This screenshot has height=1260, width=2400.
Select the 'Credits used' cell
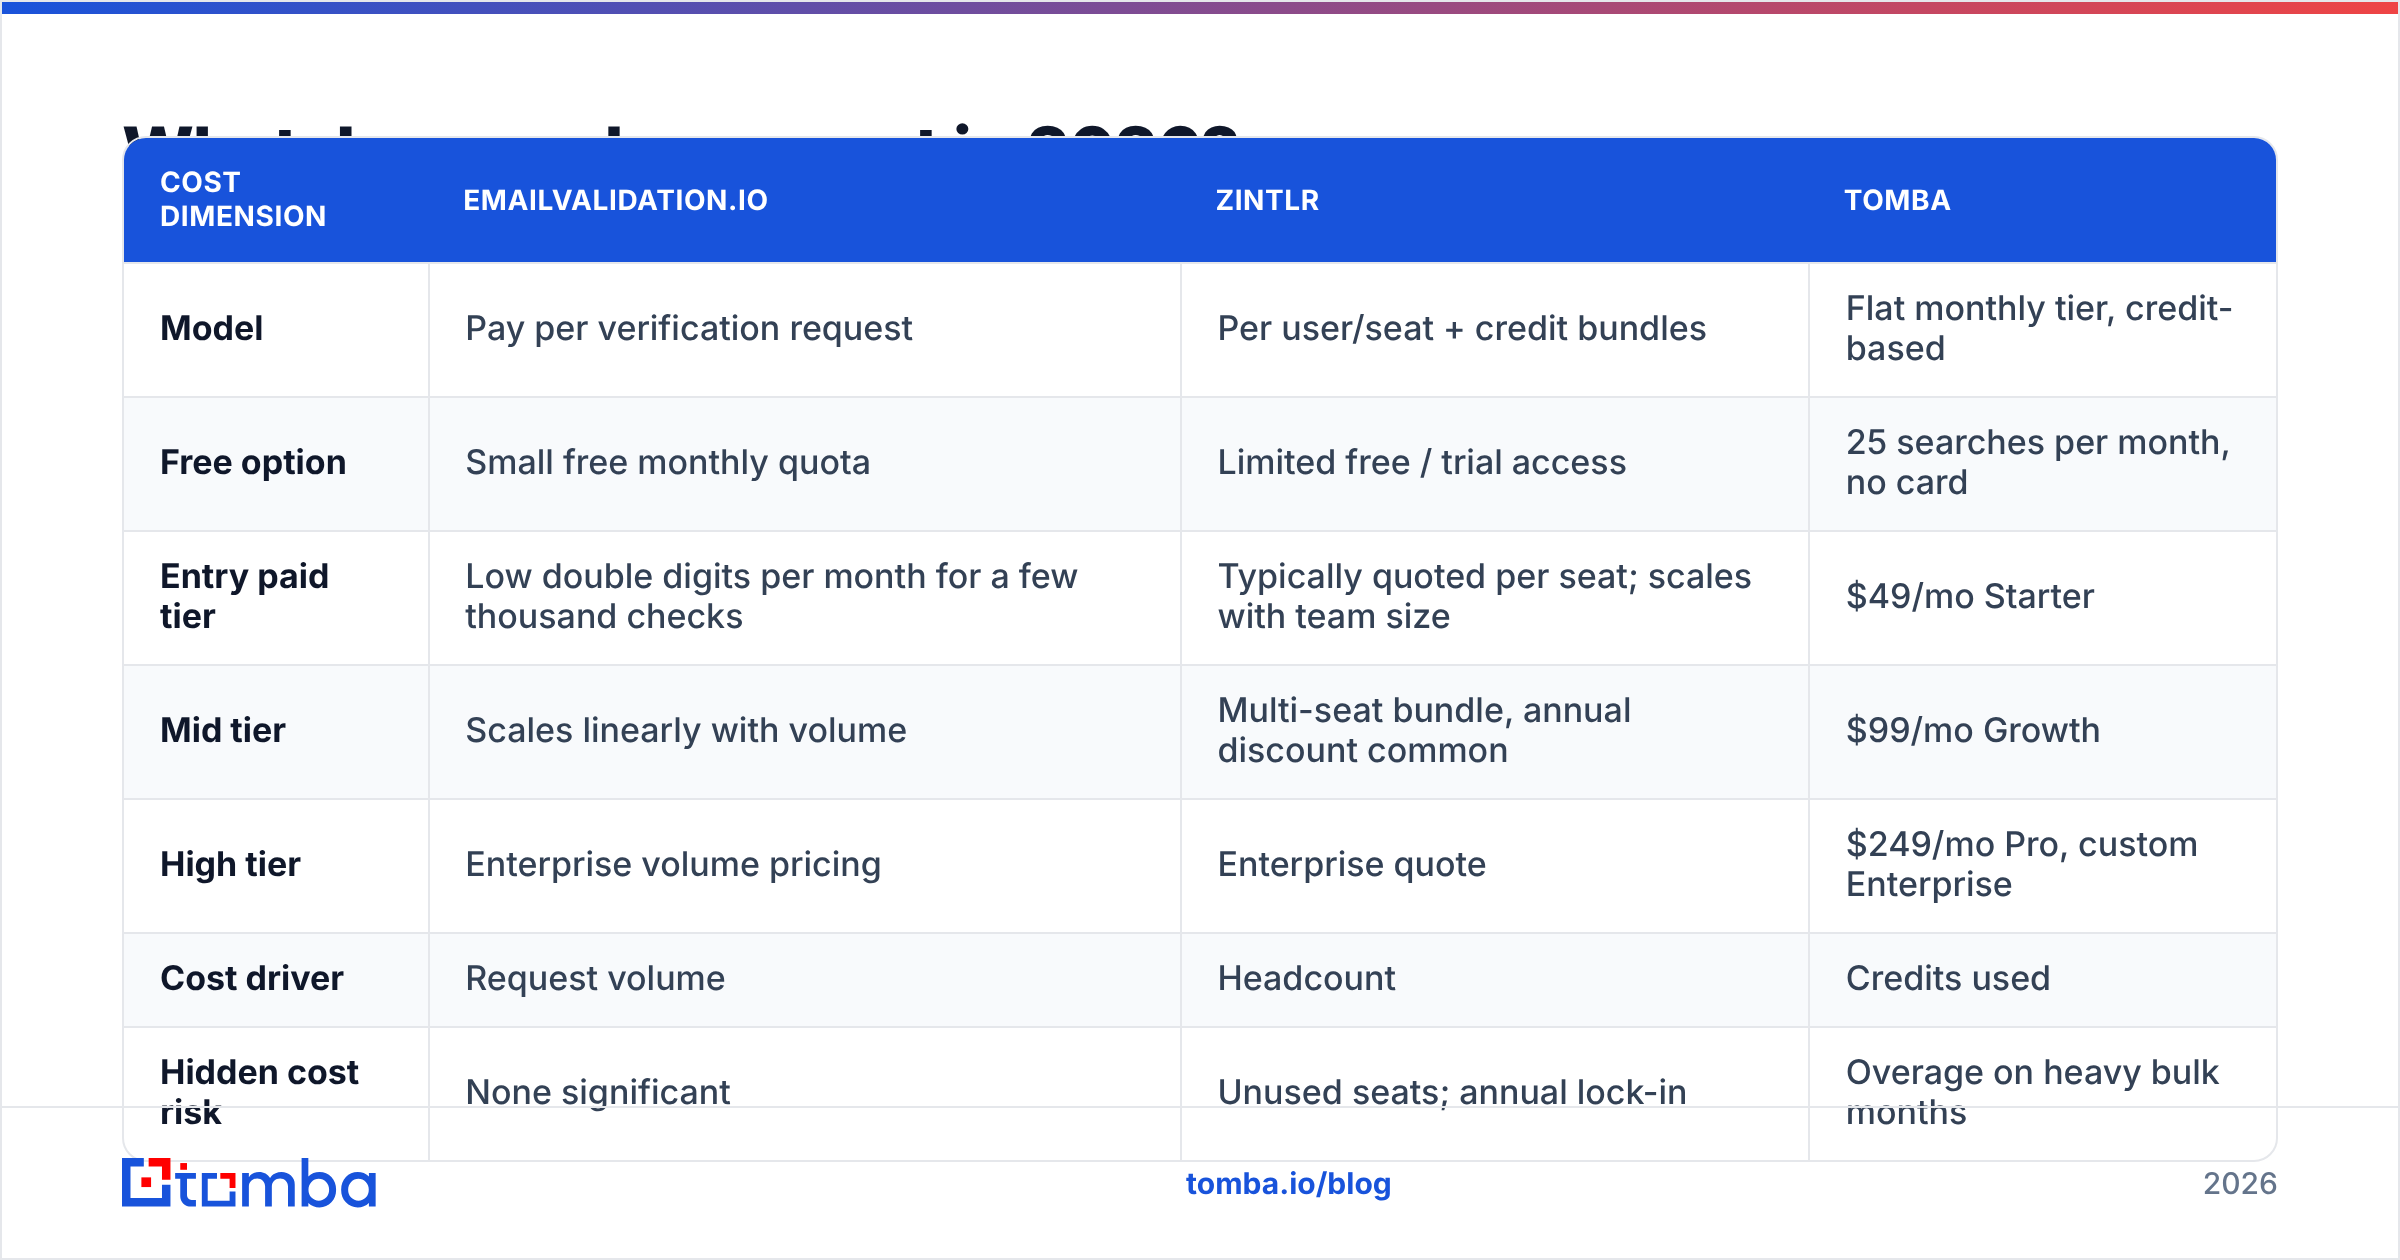[x=2042, y=979]
